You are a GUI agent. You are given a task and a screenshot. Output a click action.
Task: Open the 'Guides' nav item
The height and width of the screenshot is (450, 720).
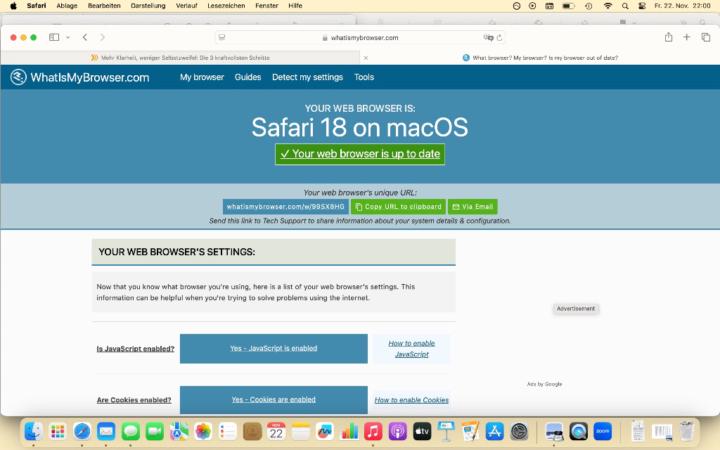click(x=248, y=77)
